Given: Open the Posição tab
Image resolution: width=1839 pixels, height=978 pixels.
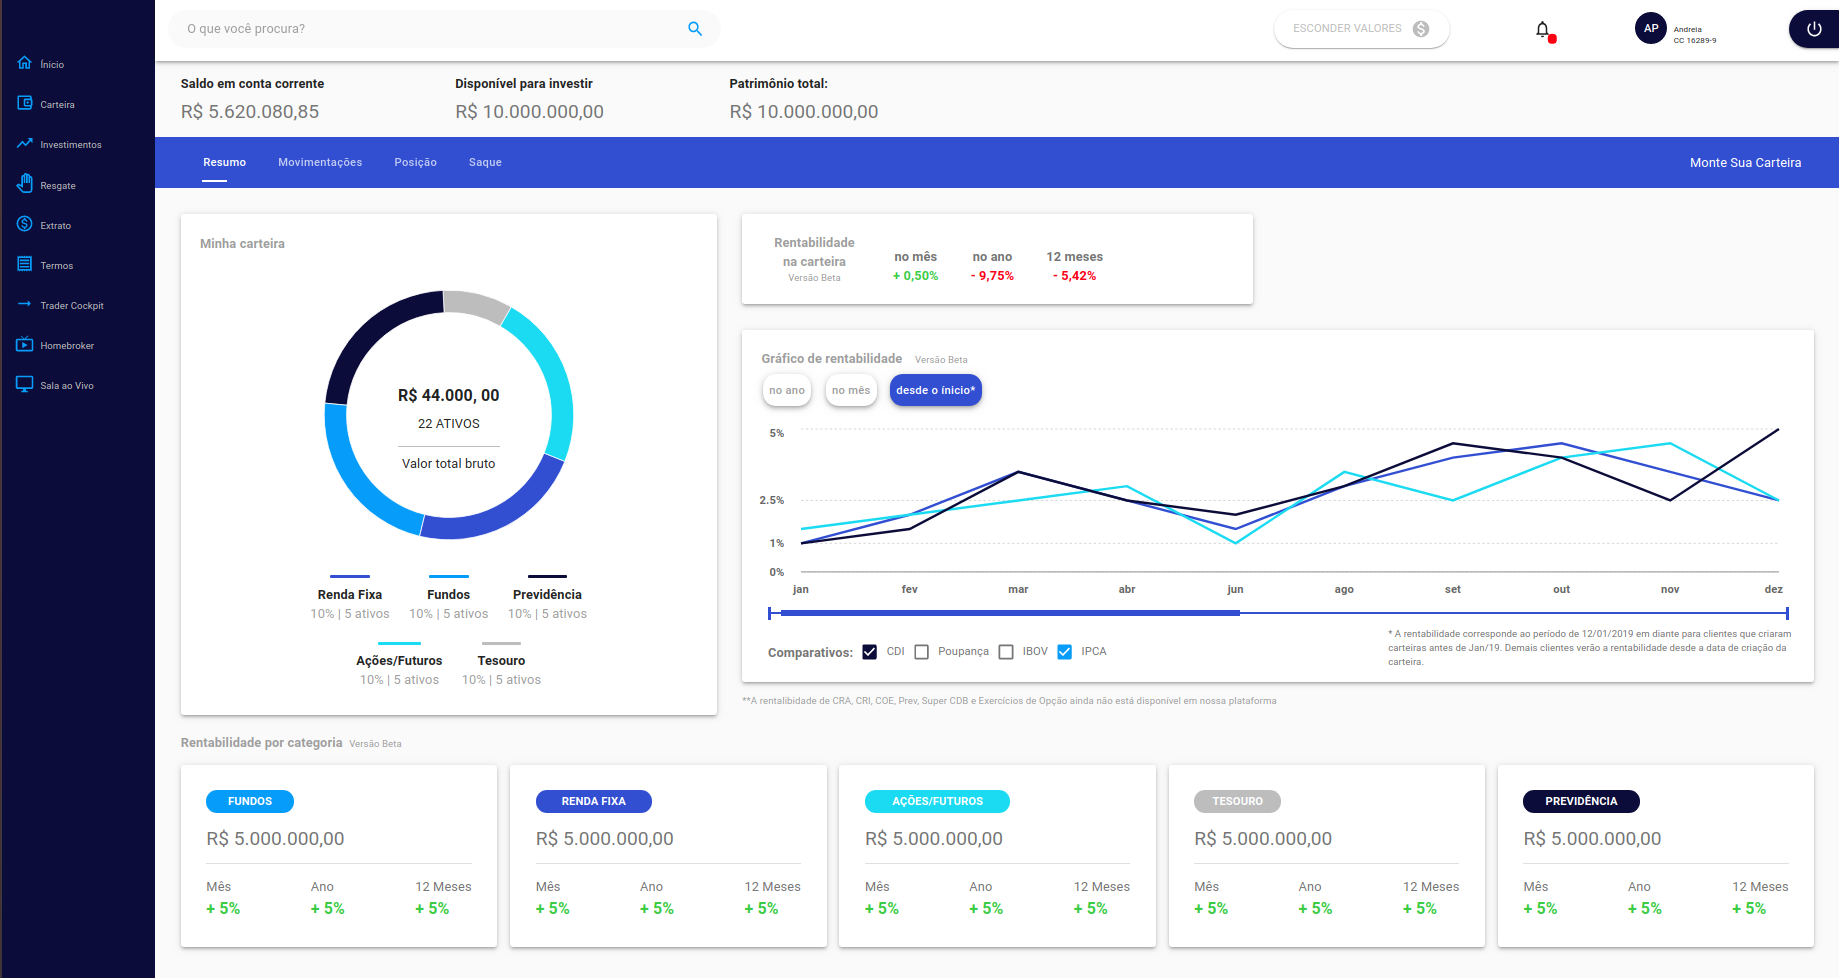Looking at the screenshot, I should [415, 162].
